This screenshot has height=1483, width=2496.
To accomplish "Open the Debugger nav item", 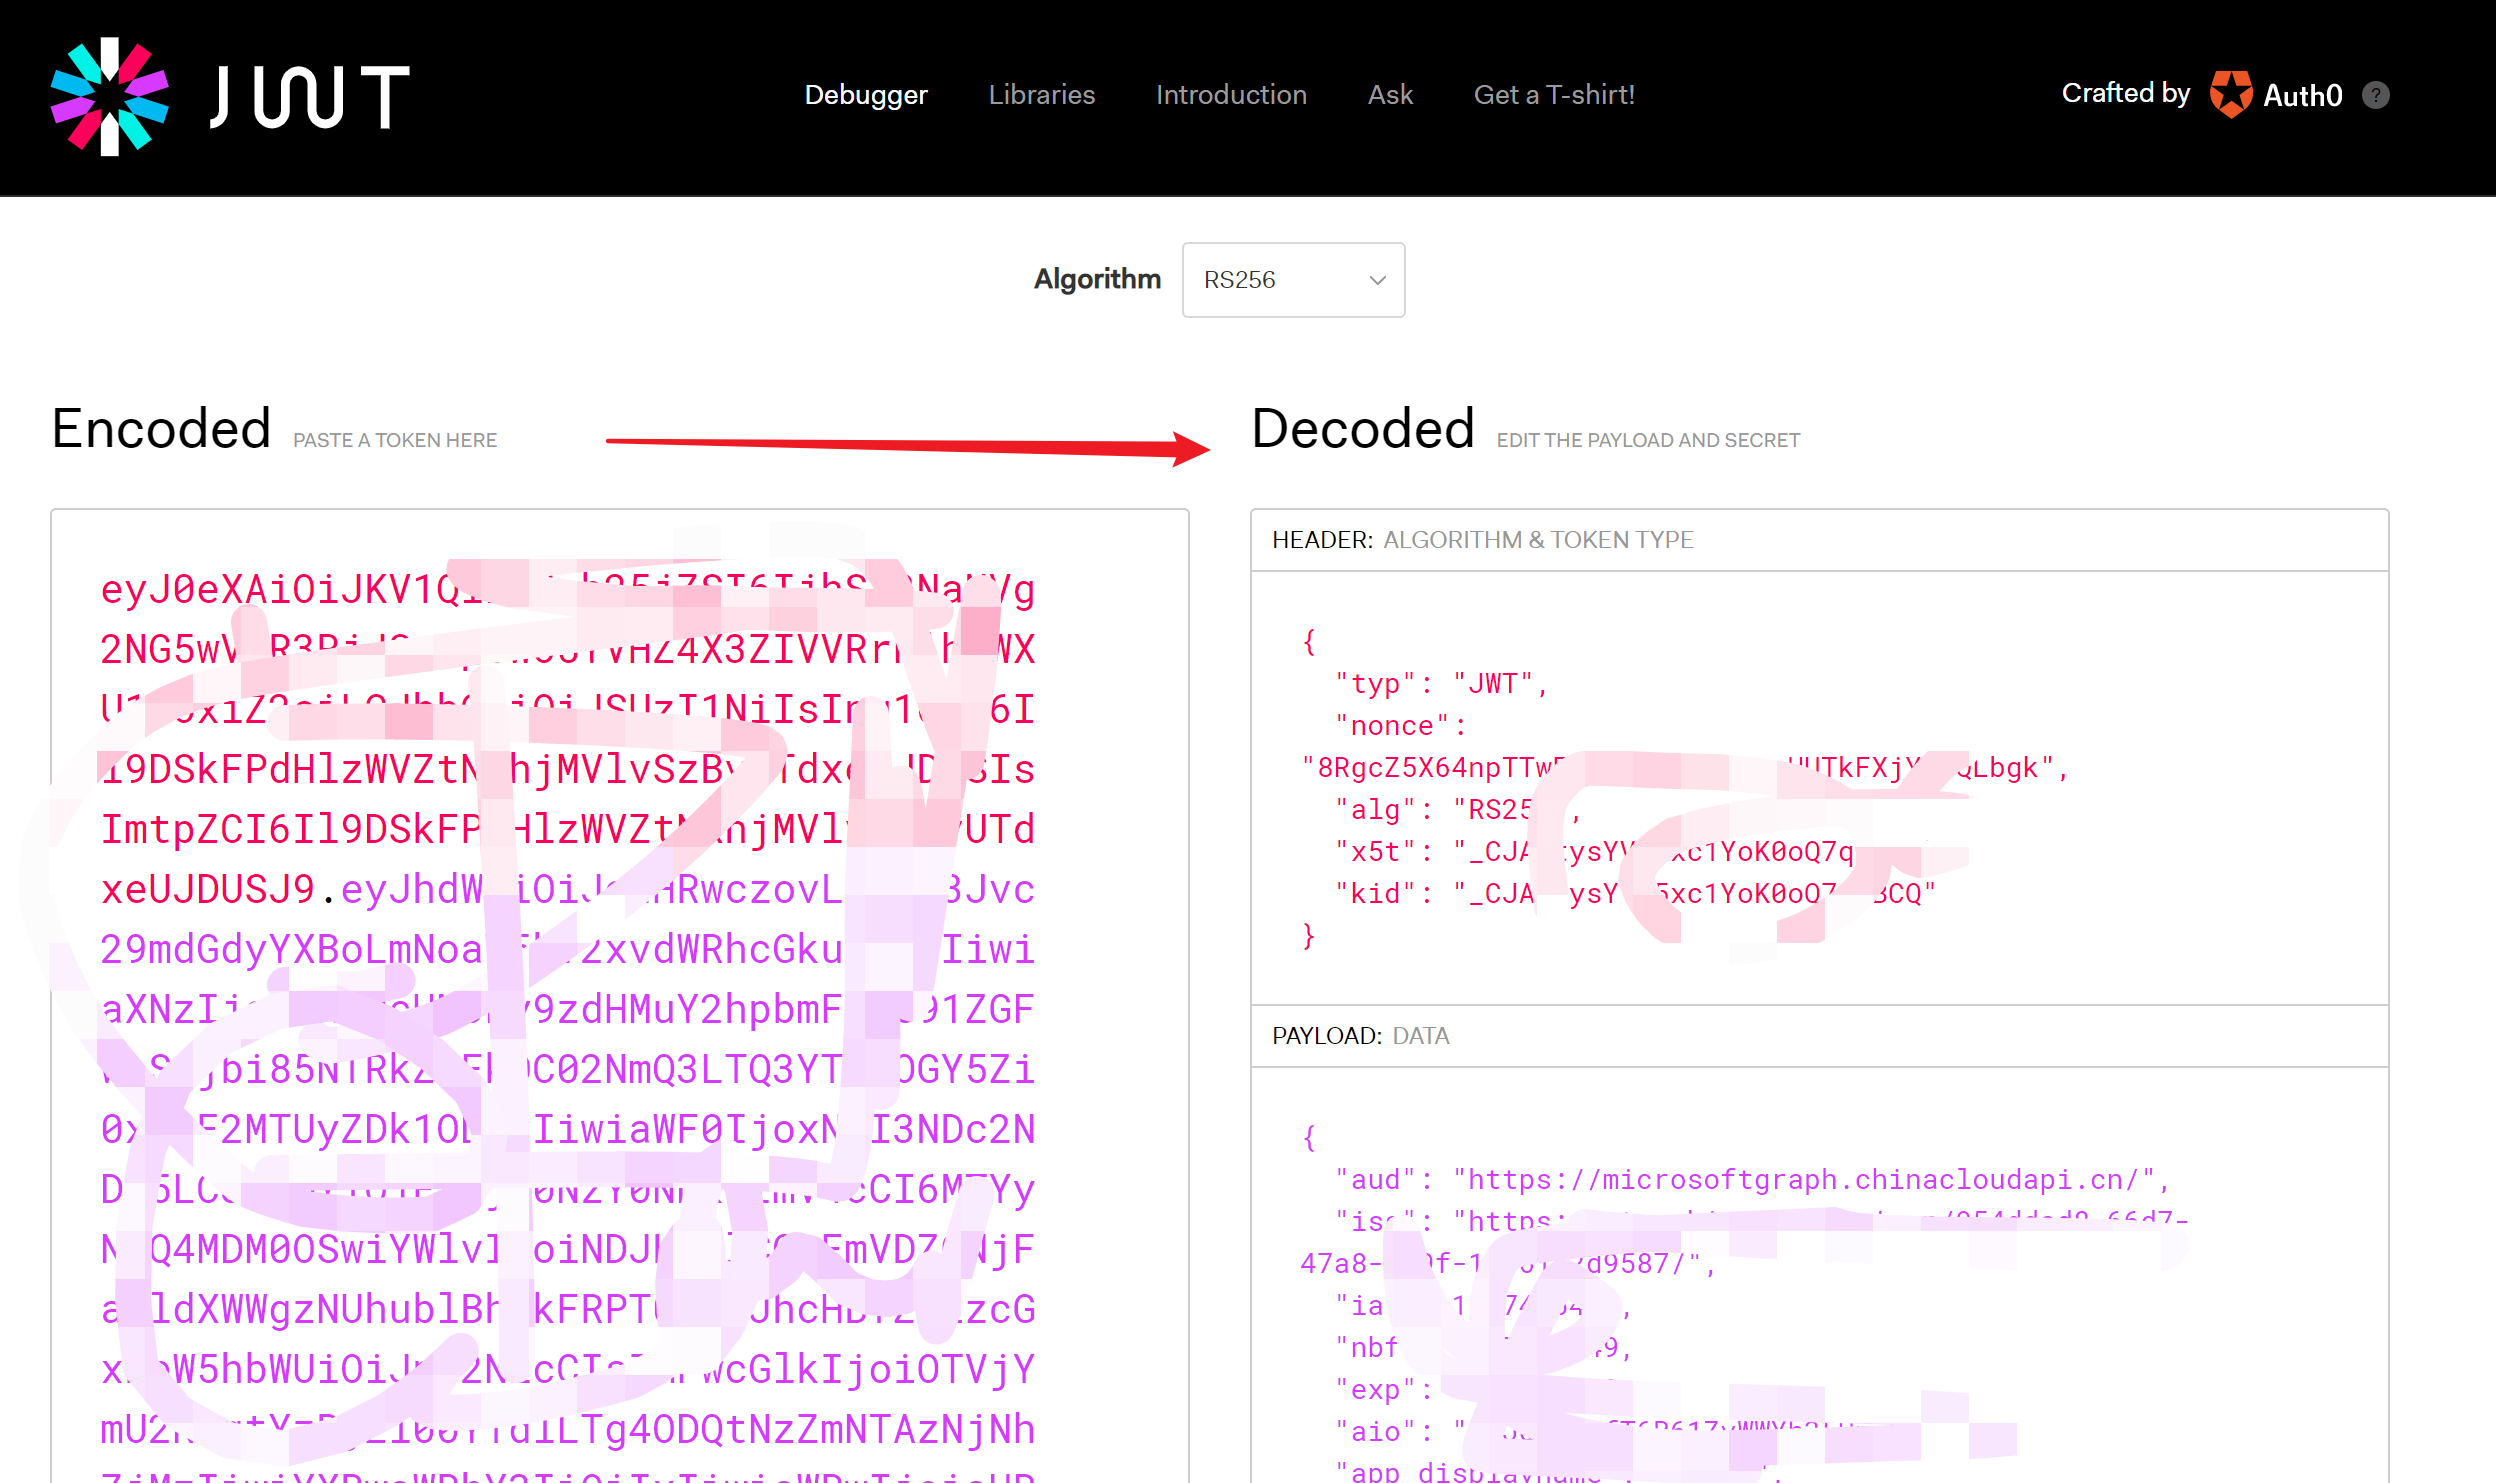I will pyautogui.click(x=866, y=95).
